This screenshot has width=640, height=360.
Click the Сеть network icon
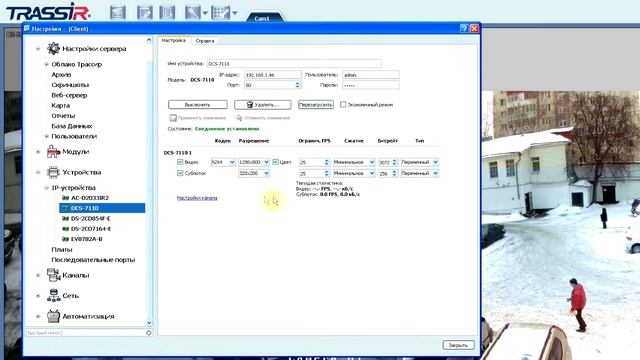pos(53,296)
